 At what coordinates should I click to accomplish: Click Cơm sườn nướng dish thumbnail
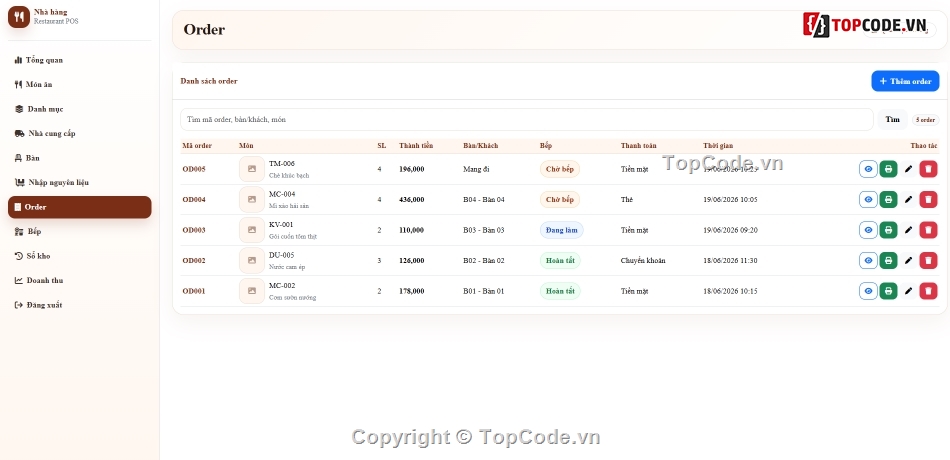pos(251,291)
